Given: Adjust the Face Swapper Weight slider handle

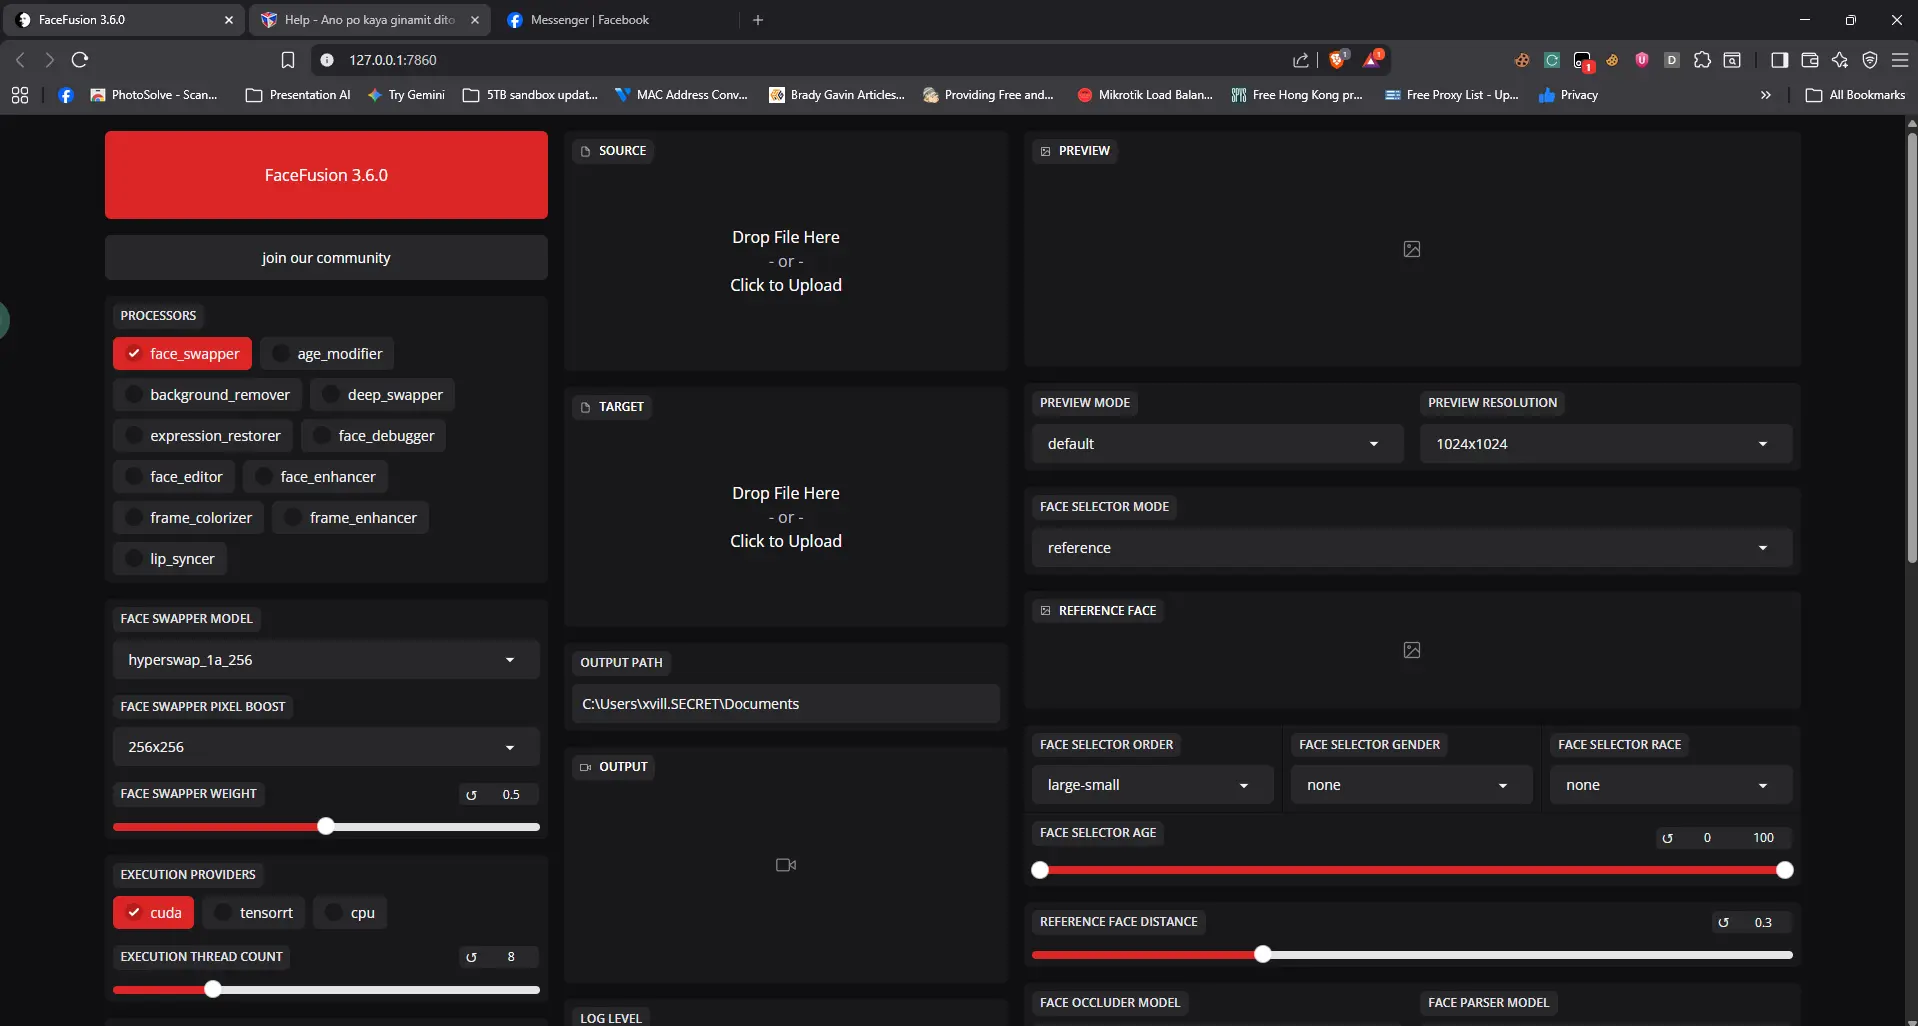Looking at the screenshot, I should point(326,827).
